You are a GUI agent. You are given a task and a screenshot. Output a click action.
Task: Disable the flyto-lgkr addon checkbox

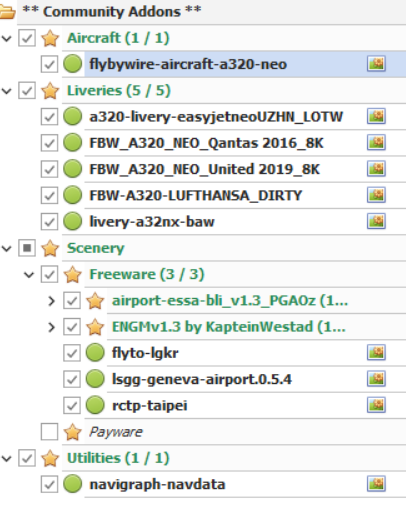click(72, 353)
